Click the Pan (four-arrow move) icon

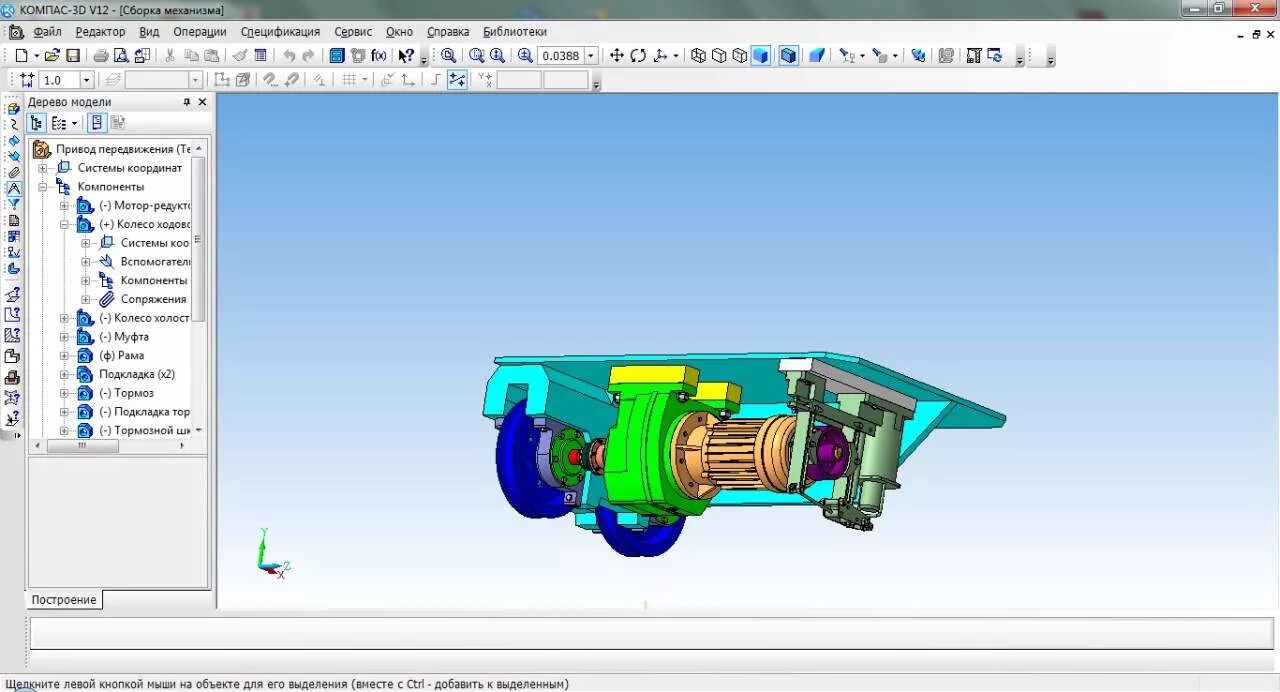pyautogui.click(x=617, y=56)
